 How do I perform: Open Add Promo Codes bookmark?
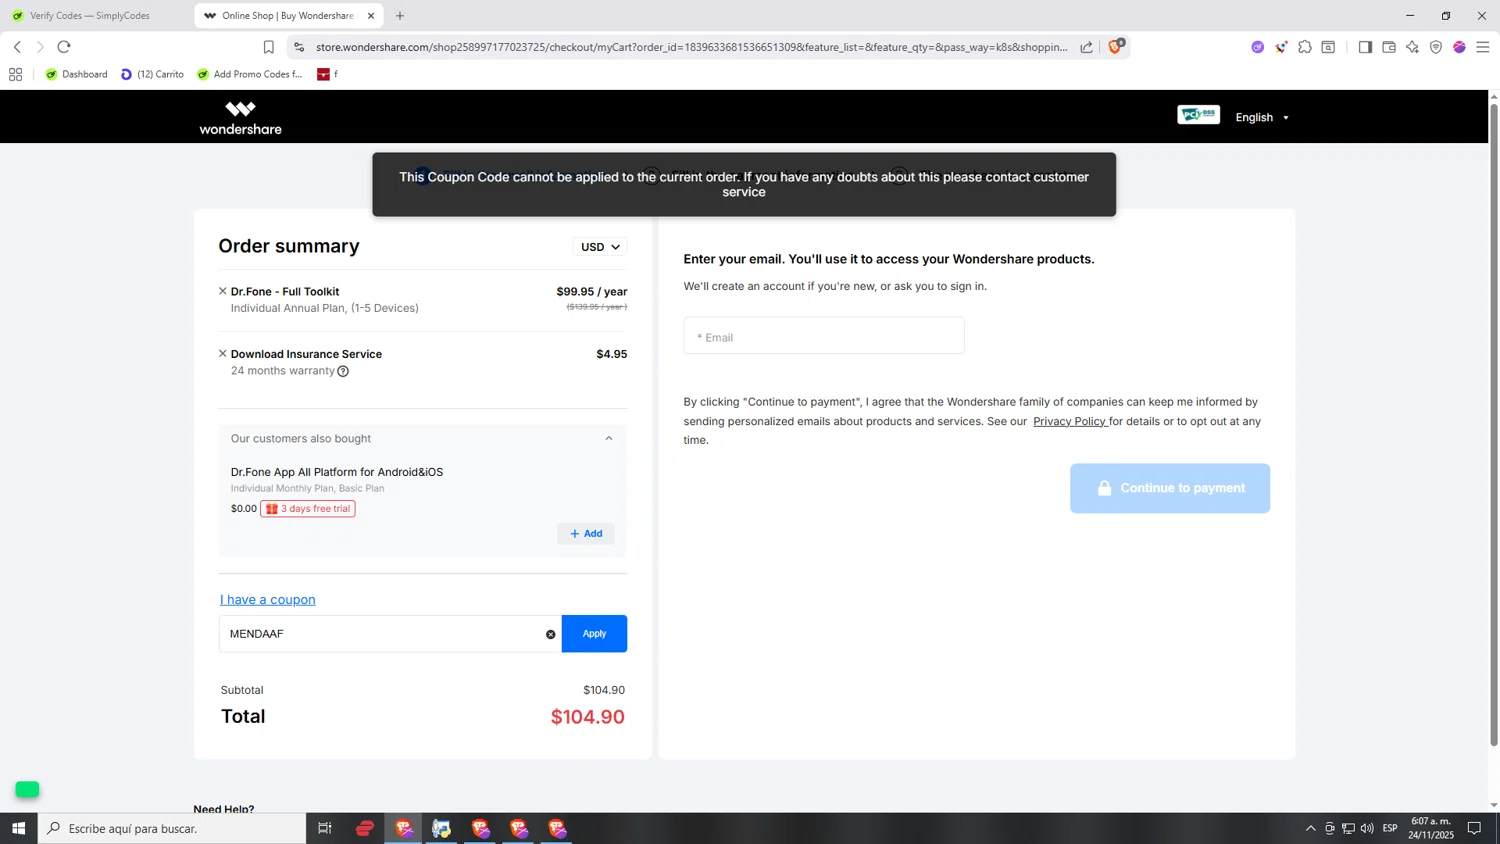[250, 74]
